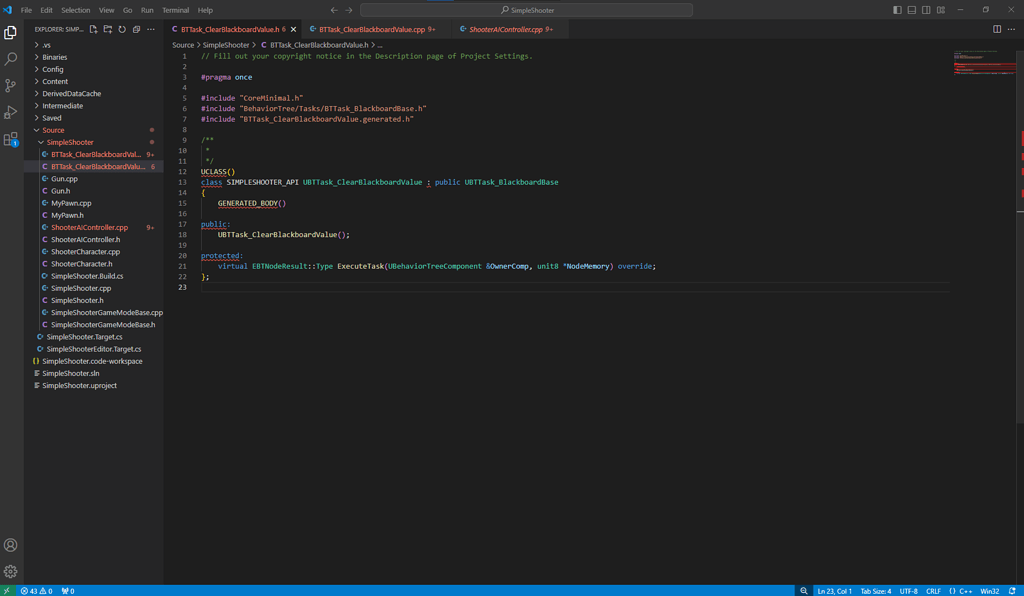The height and width of the screenshot is (596, 1024).
Task: Toggle the bottom panel visibility
Action: (911, 10)
